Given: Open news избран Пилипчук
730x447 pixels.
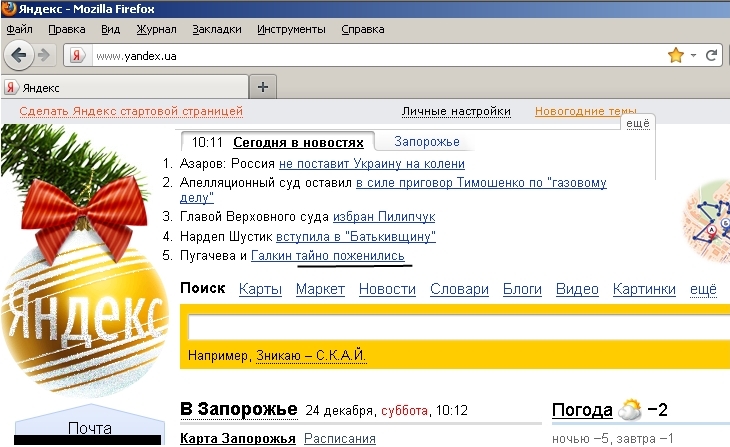Looking at the screenshot, I should 384,217.
